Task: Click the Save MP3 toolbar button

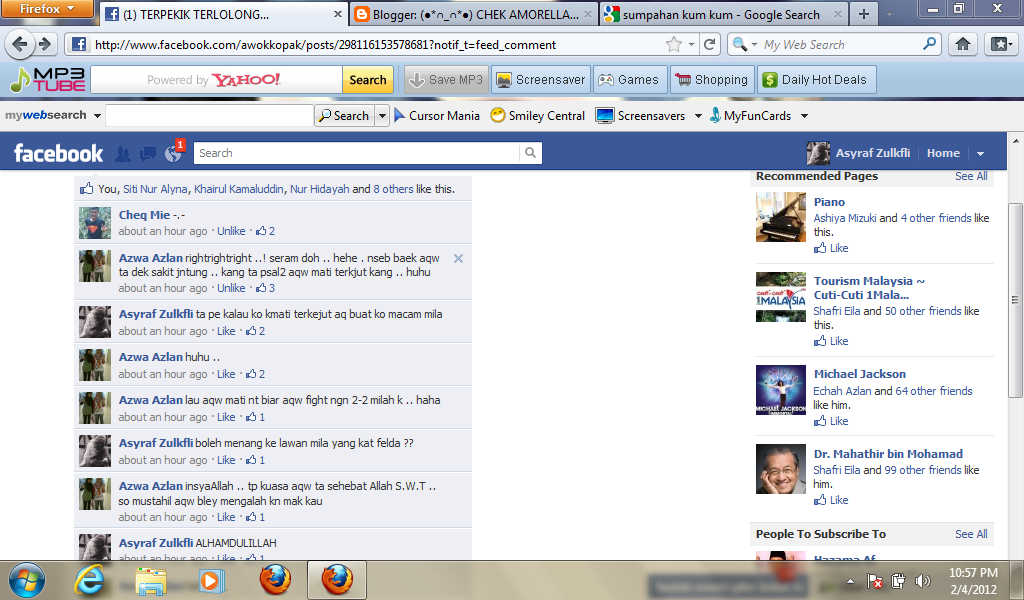Action: pos(446,80)
